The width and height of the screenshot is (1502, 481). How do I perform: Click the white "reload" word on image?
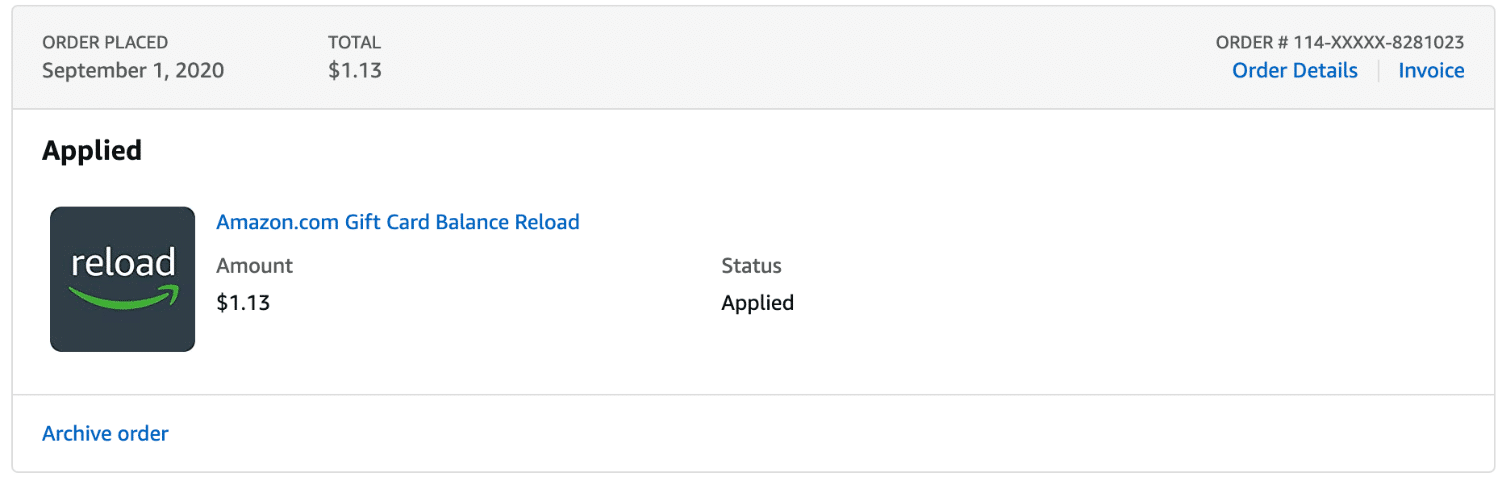[123, 263]
